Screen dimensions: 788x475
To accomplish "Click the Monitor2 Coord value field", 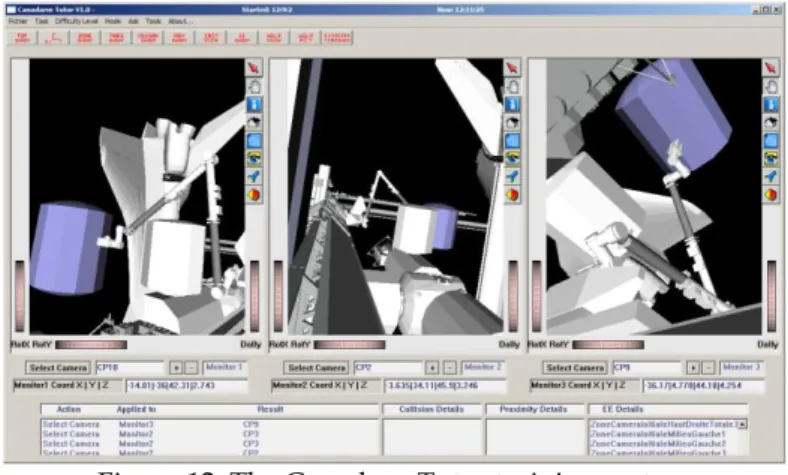I will click(445, 386).
